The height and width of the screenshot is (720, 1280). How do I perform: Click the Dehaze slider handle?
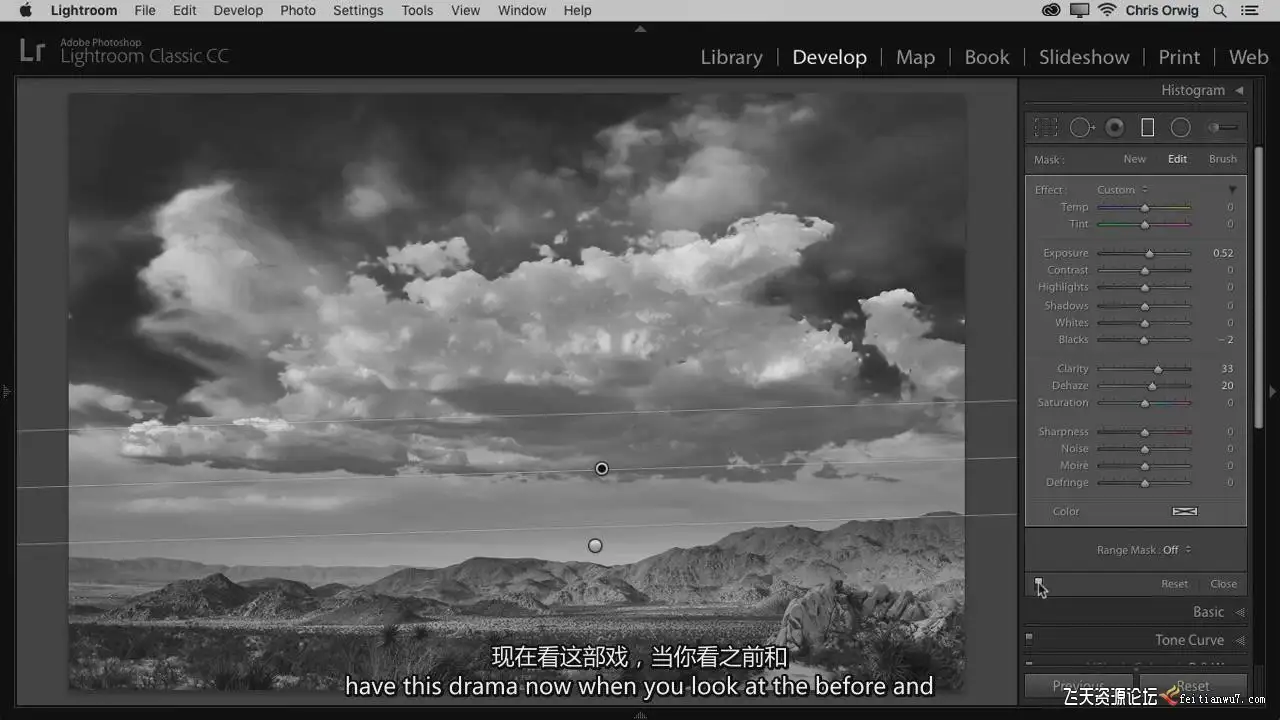(1153, 386)
